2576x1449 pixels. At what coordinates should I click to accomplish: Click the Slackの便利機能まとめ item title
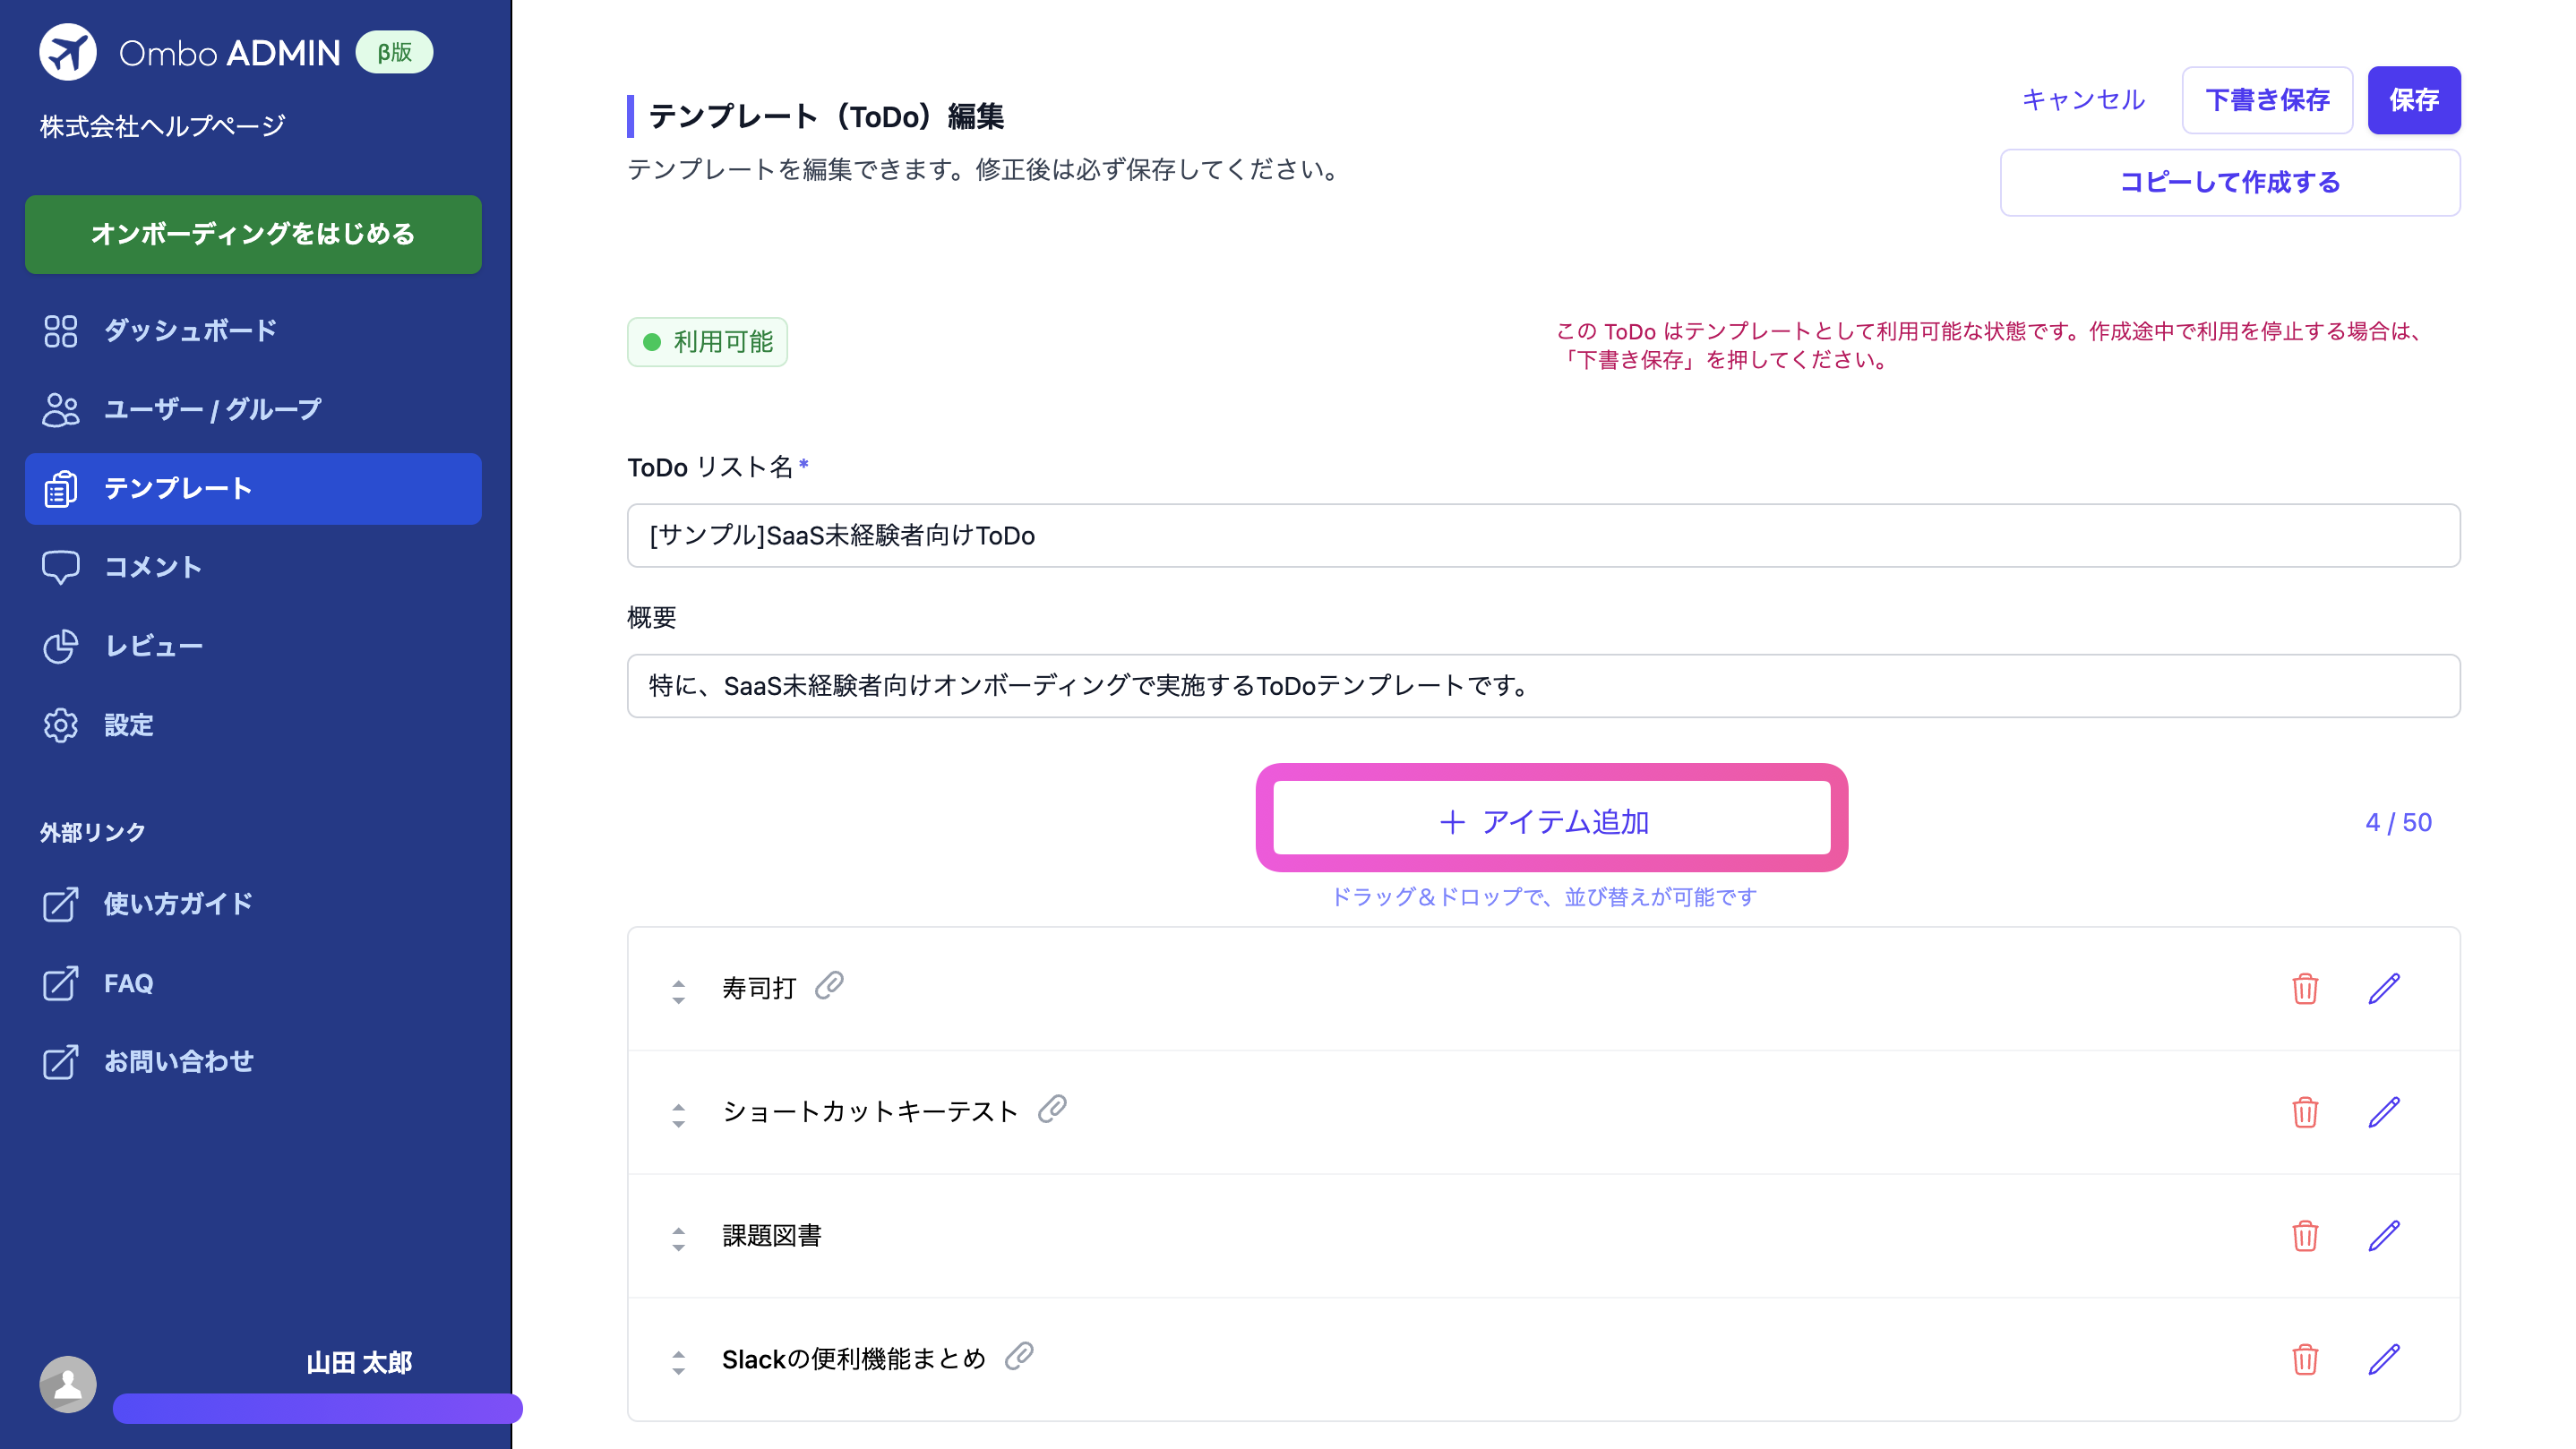point(854,1360)
